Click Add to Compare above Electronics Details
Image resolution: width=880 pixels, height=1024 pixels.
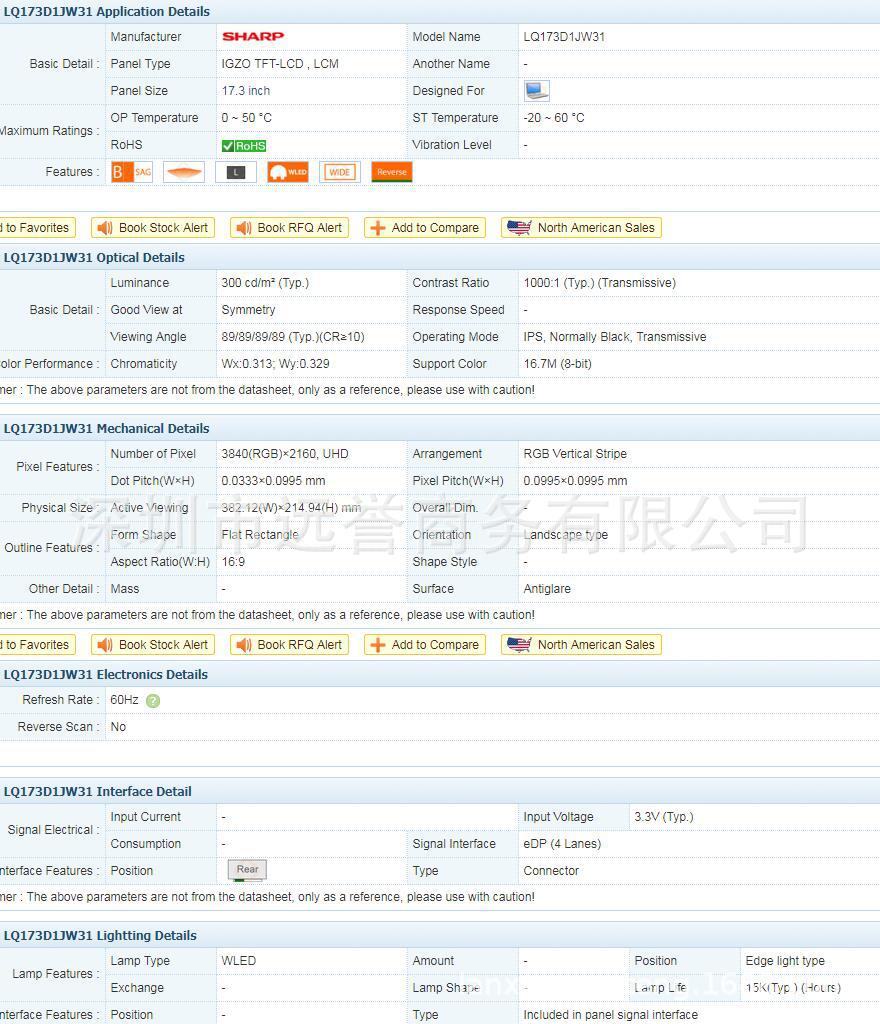(425, 645)
